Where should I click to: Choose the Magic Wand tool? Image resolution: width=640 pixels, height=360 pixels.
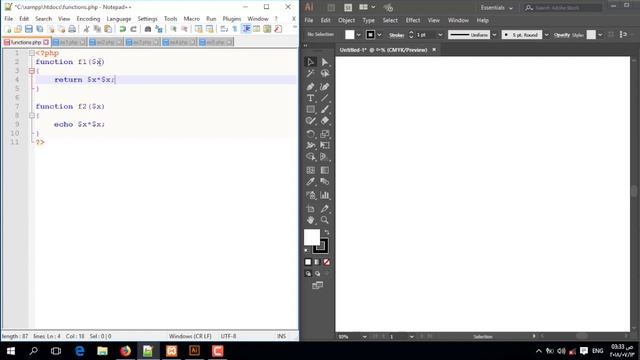pyautogui.click(x=310, y=73)
